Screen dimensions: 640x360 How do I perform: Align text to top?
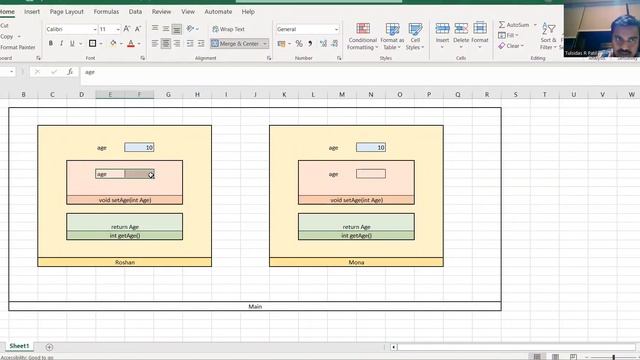155,29
